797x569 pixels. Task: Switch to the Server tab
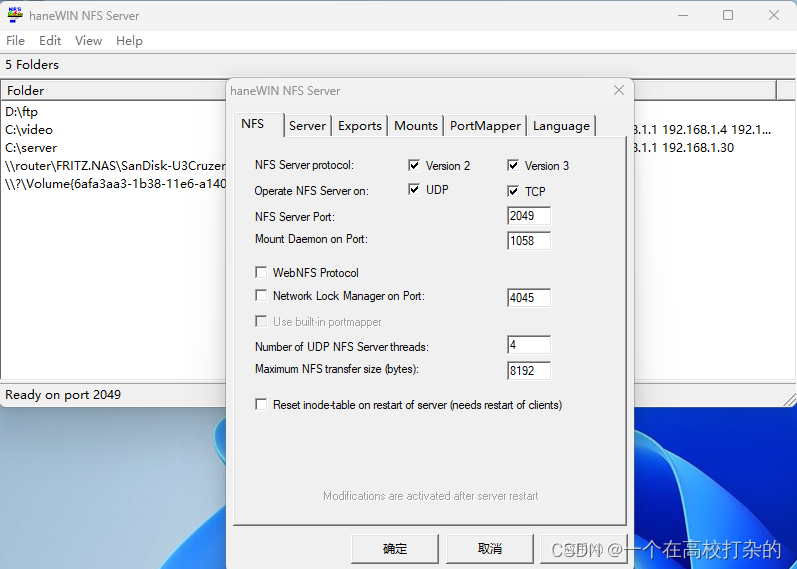coord(307,126)
